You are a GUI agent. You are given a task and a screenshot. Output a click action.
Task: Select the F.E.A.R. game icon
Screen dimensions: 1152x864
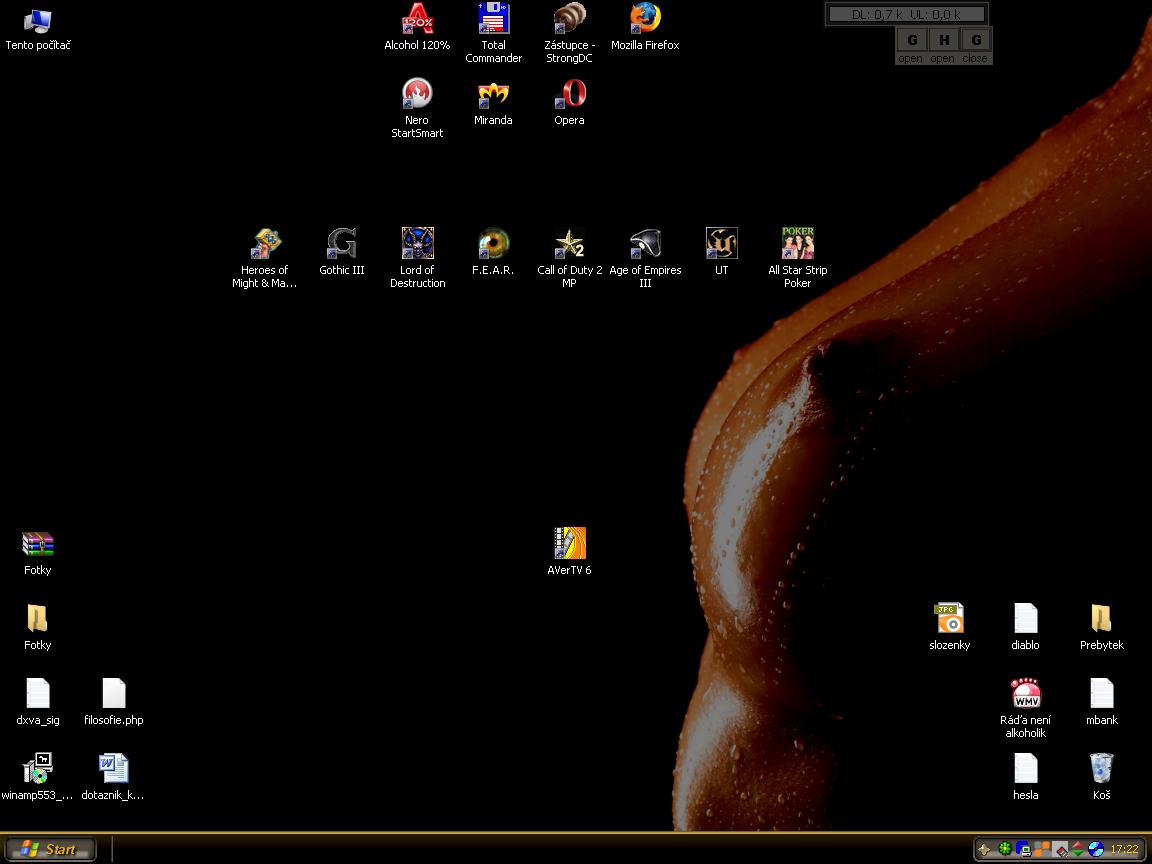(493, 245)
